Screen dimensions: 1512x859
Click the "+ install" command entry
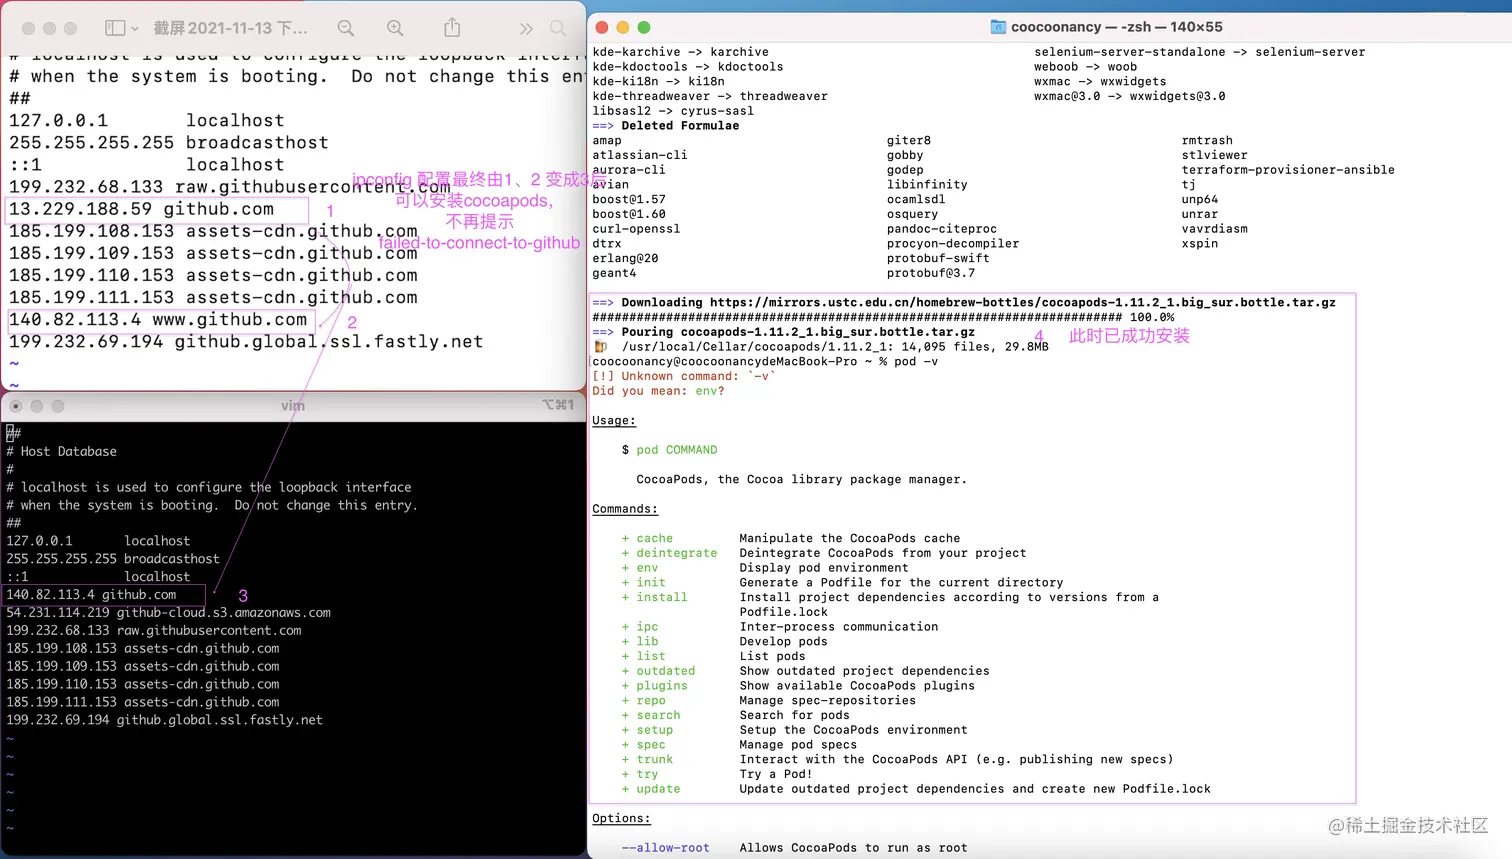point(654,598)
